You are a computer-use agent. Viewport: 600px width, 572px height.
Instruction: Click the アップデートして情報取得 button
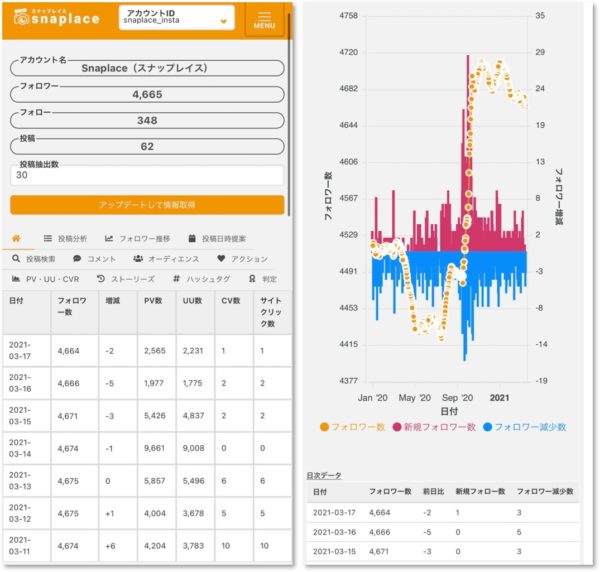click(147, 205)
